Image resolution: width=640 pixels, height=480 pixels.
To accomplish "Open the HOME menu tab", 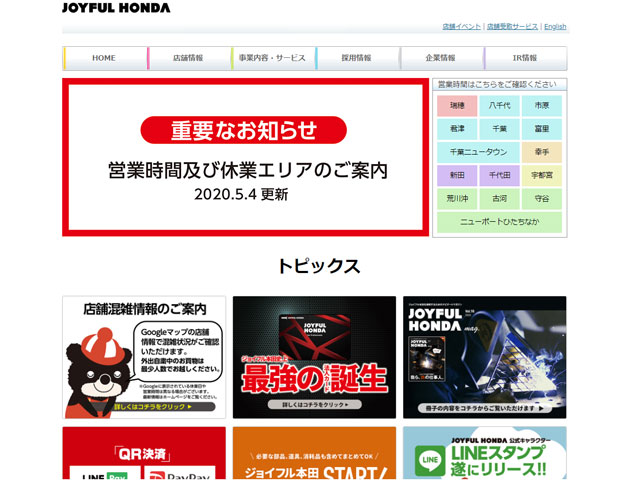I will (x=104, y=58).
